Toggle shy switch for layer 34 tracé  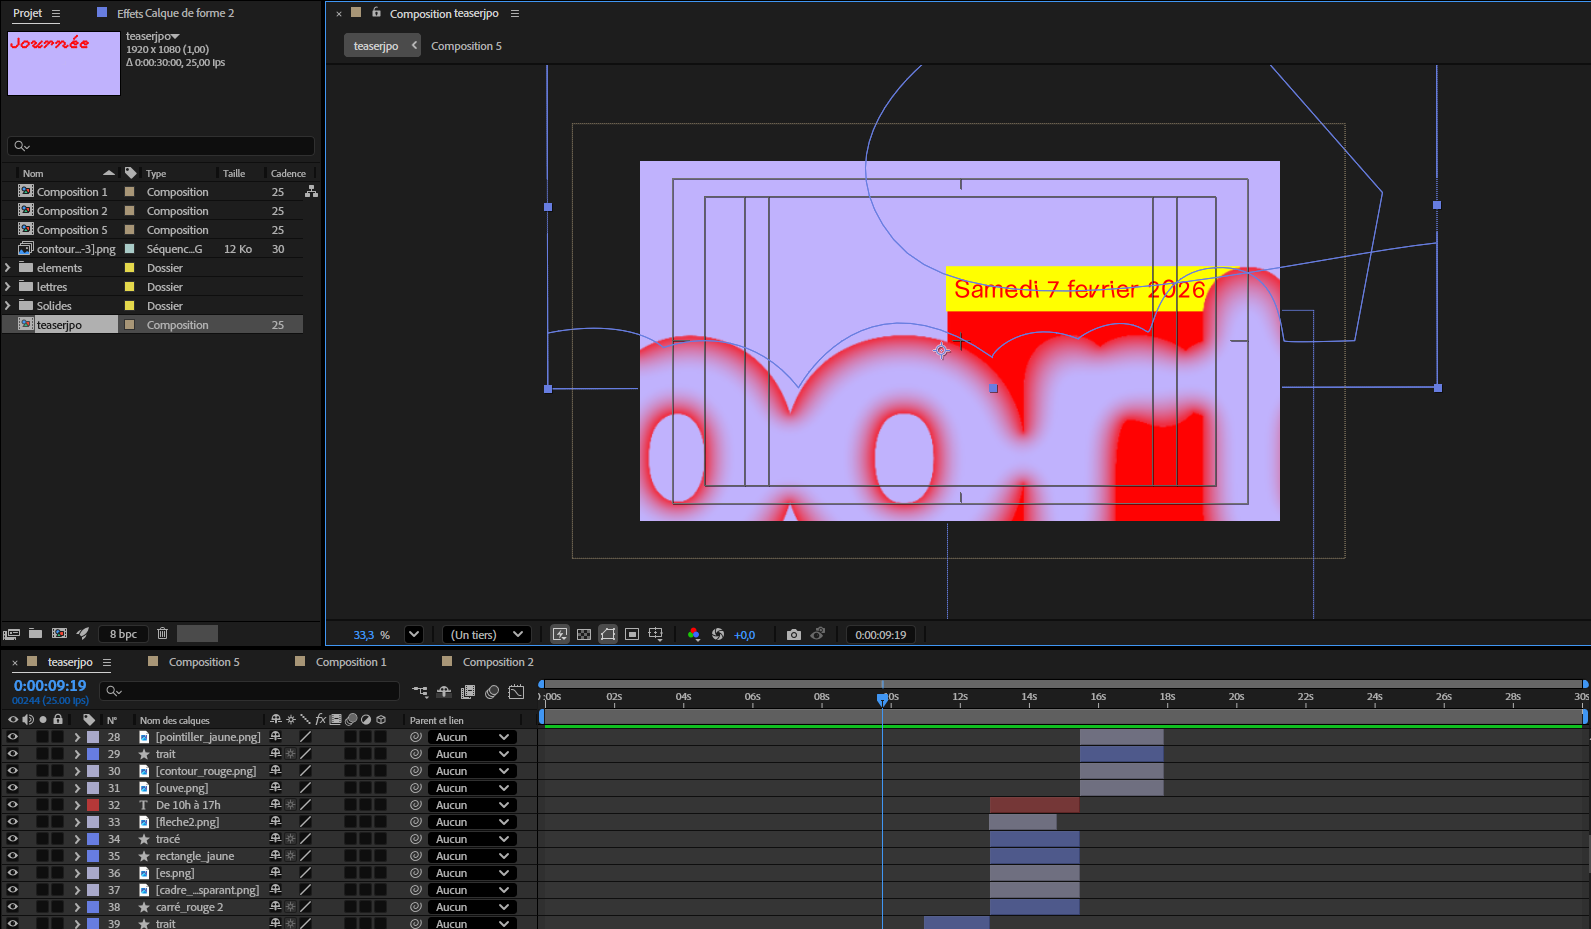276,839
